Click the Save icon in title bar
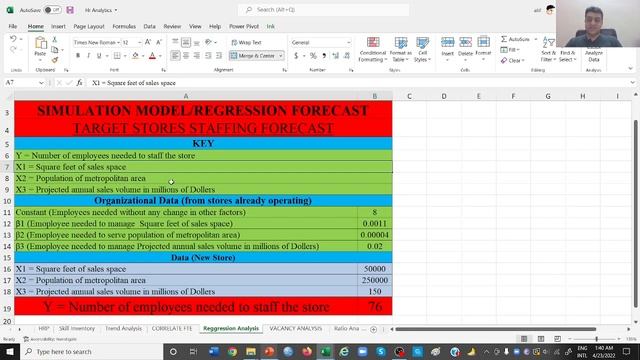The image size is (640, 360). coord(70,10)
